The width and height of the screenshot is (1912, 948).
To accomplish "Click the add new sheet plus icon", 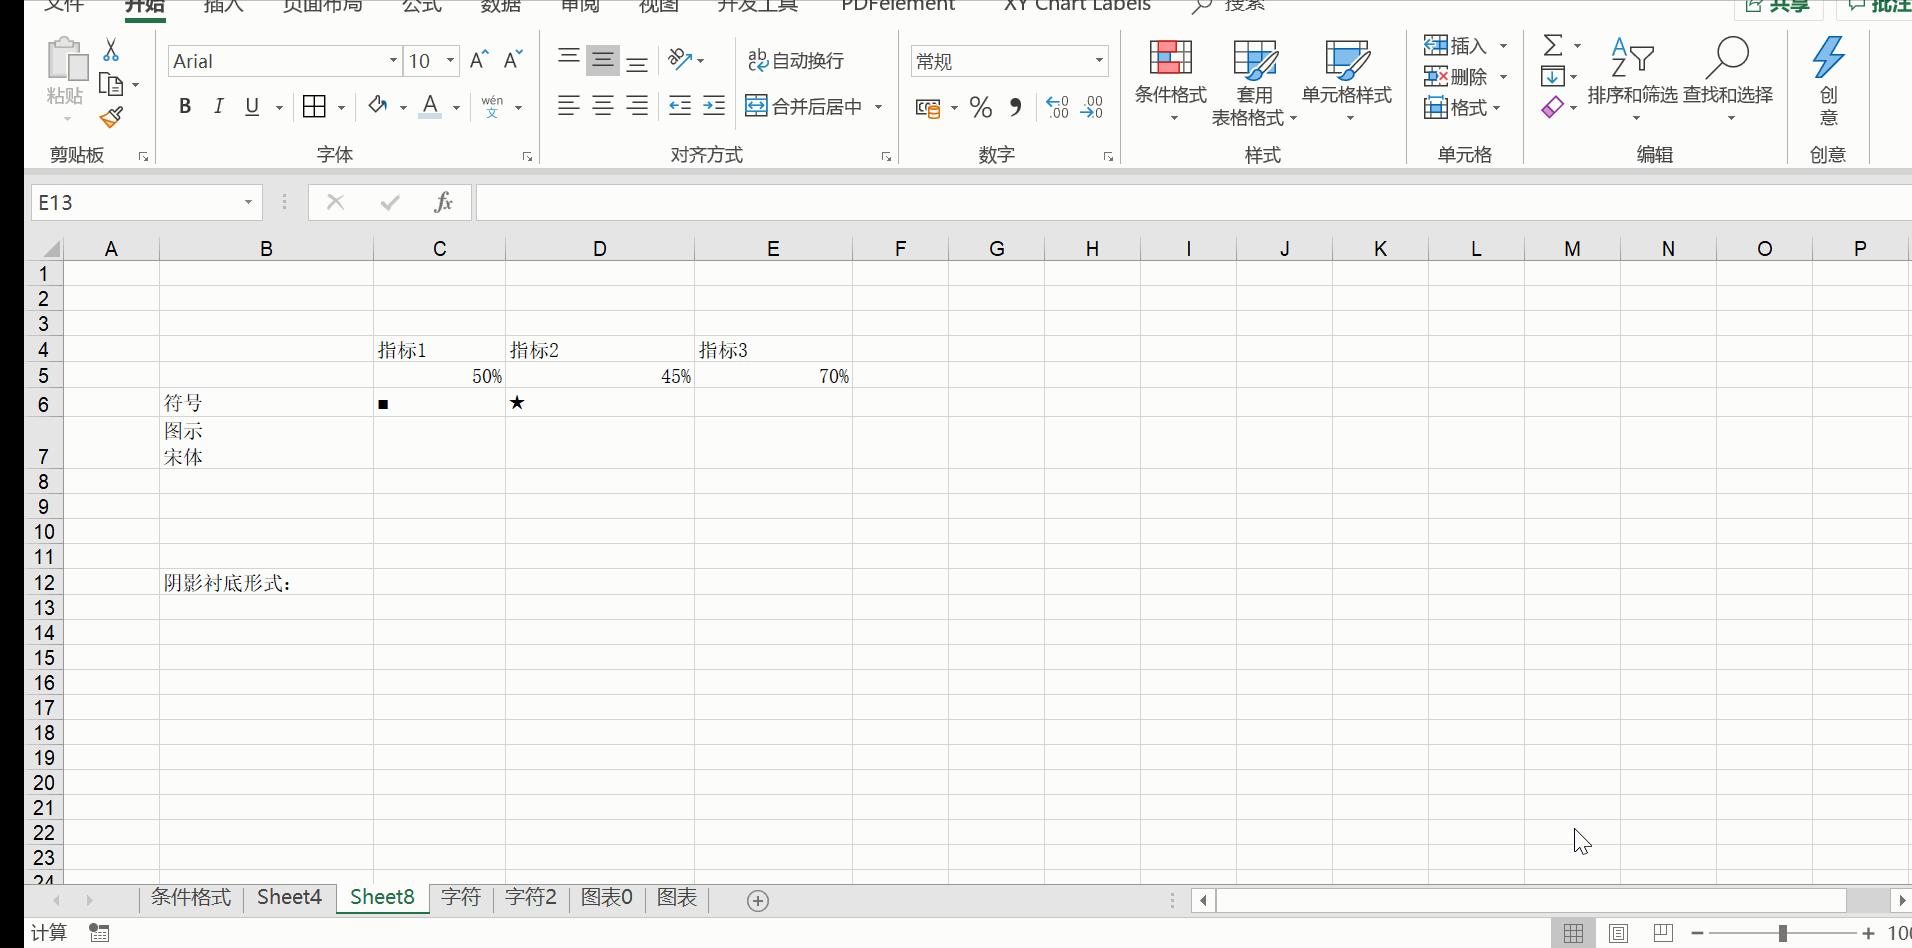I will pos(758,901).
